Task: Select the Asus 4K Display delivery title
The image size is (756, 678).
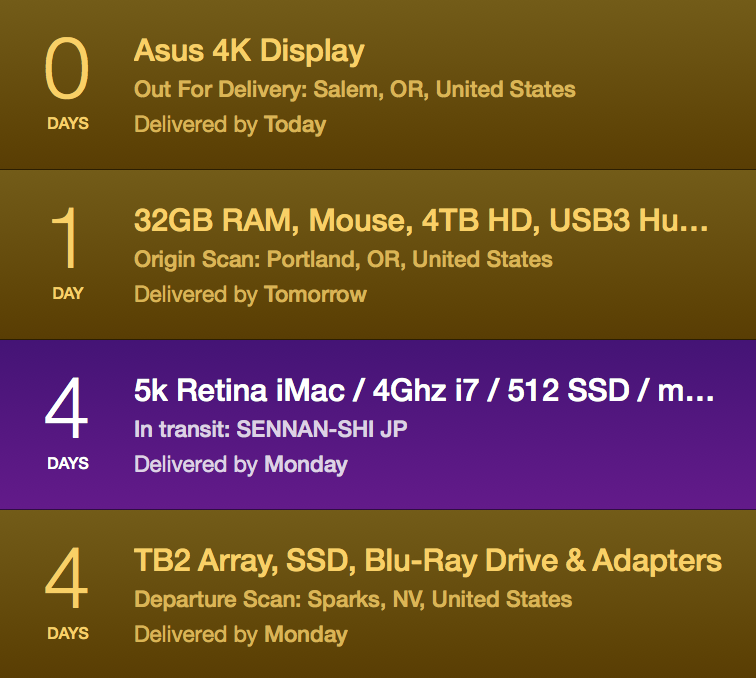Action: coord(249,51)
